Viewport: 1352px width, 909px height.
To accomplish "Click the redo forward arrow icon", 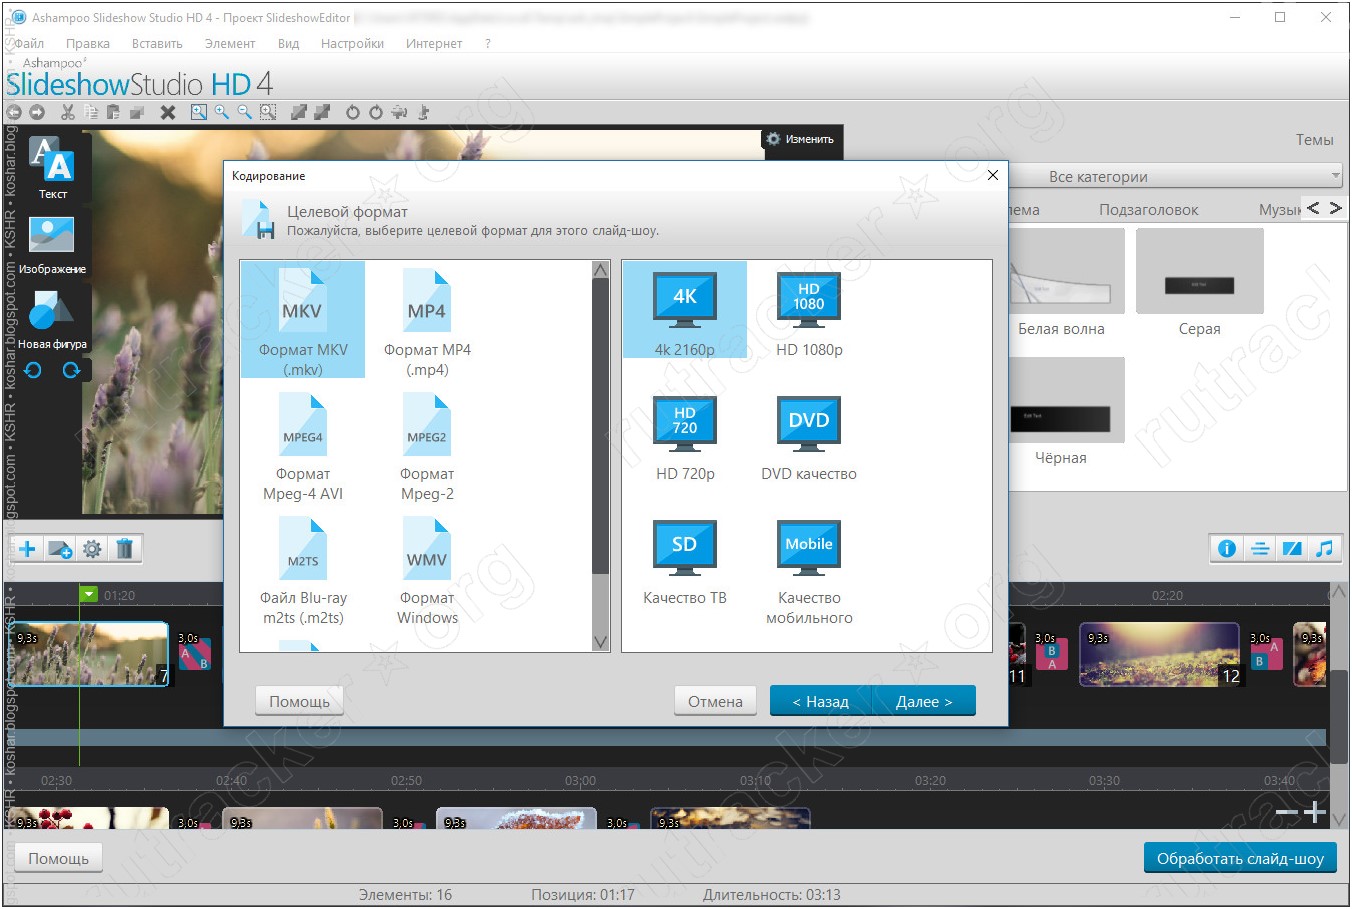I will pyautogui.click(x=37, y=112).
